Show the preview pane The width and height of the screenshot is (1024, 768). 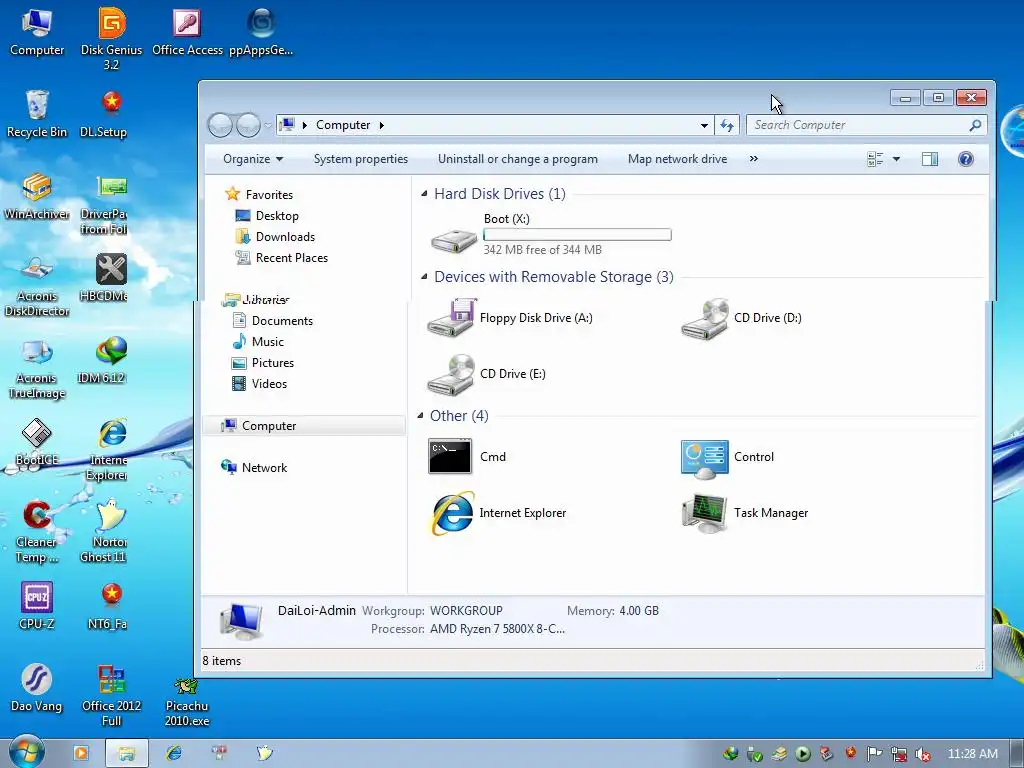(929, 159)
